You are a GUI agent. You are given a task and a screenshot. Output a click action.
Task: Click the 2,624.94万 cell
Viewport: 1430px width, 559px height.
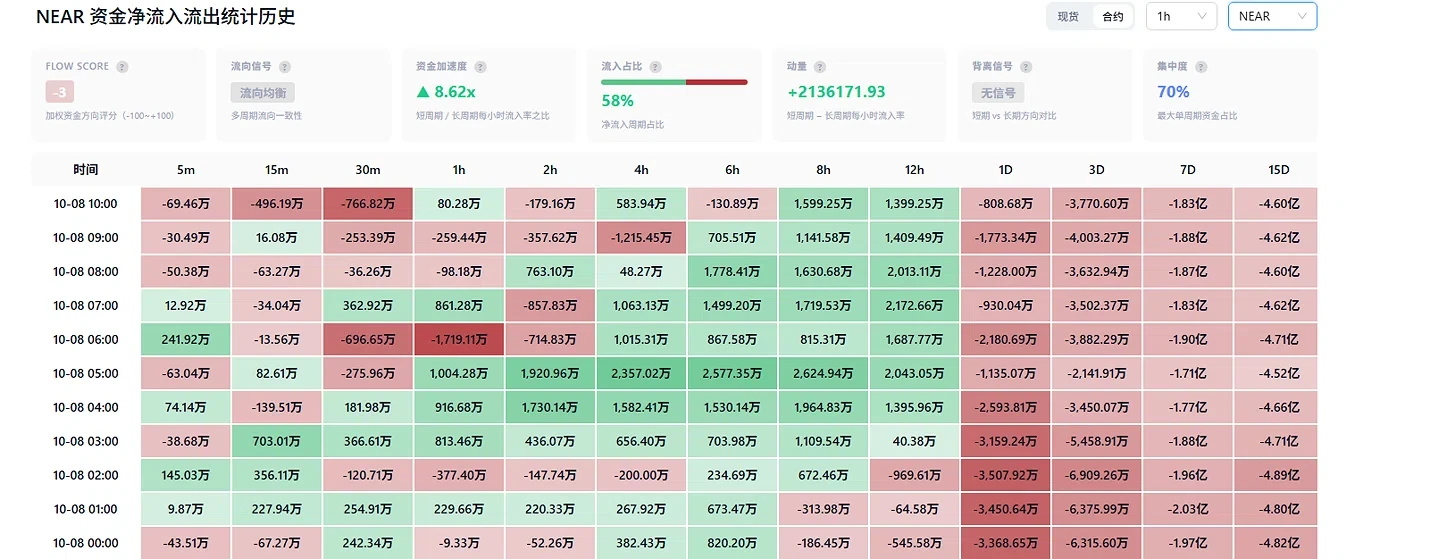pyautogui.click(x=823, y=374)
